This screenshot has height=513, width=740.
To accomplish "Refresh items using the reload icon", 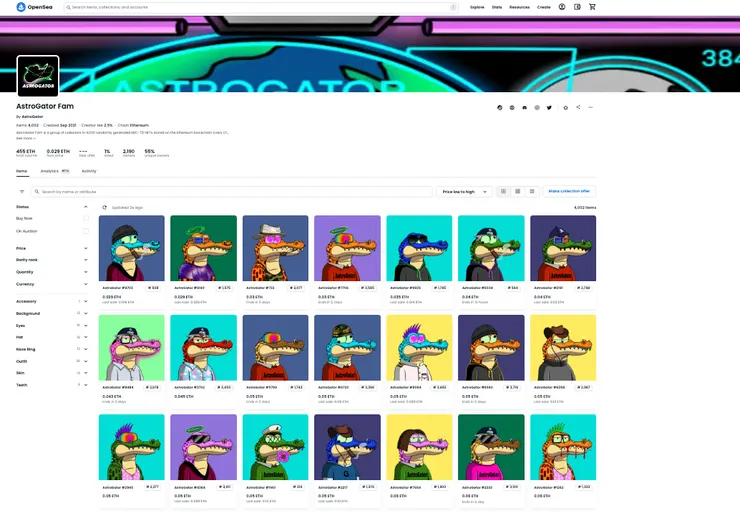I will (104, 207).
